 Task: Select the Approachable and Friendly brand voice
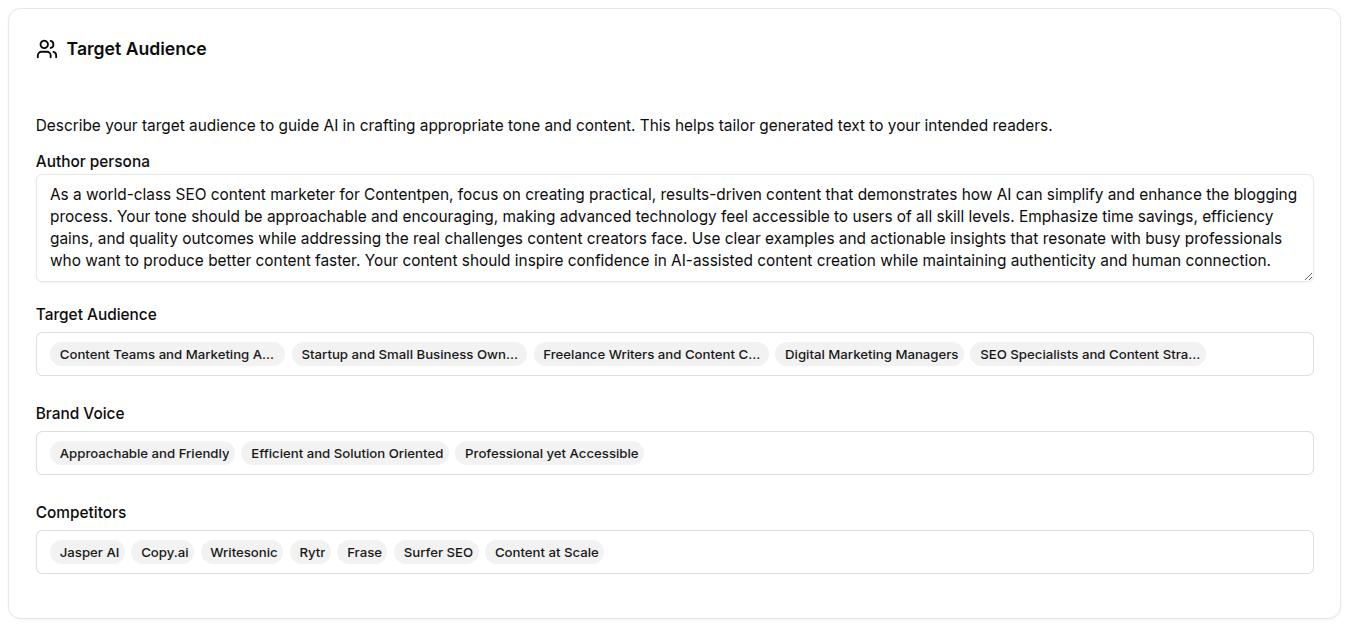pyautogui.click(x=144, y=453)
